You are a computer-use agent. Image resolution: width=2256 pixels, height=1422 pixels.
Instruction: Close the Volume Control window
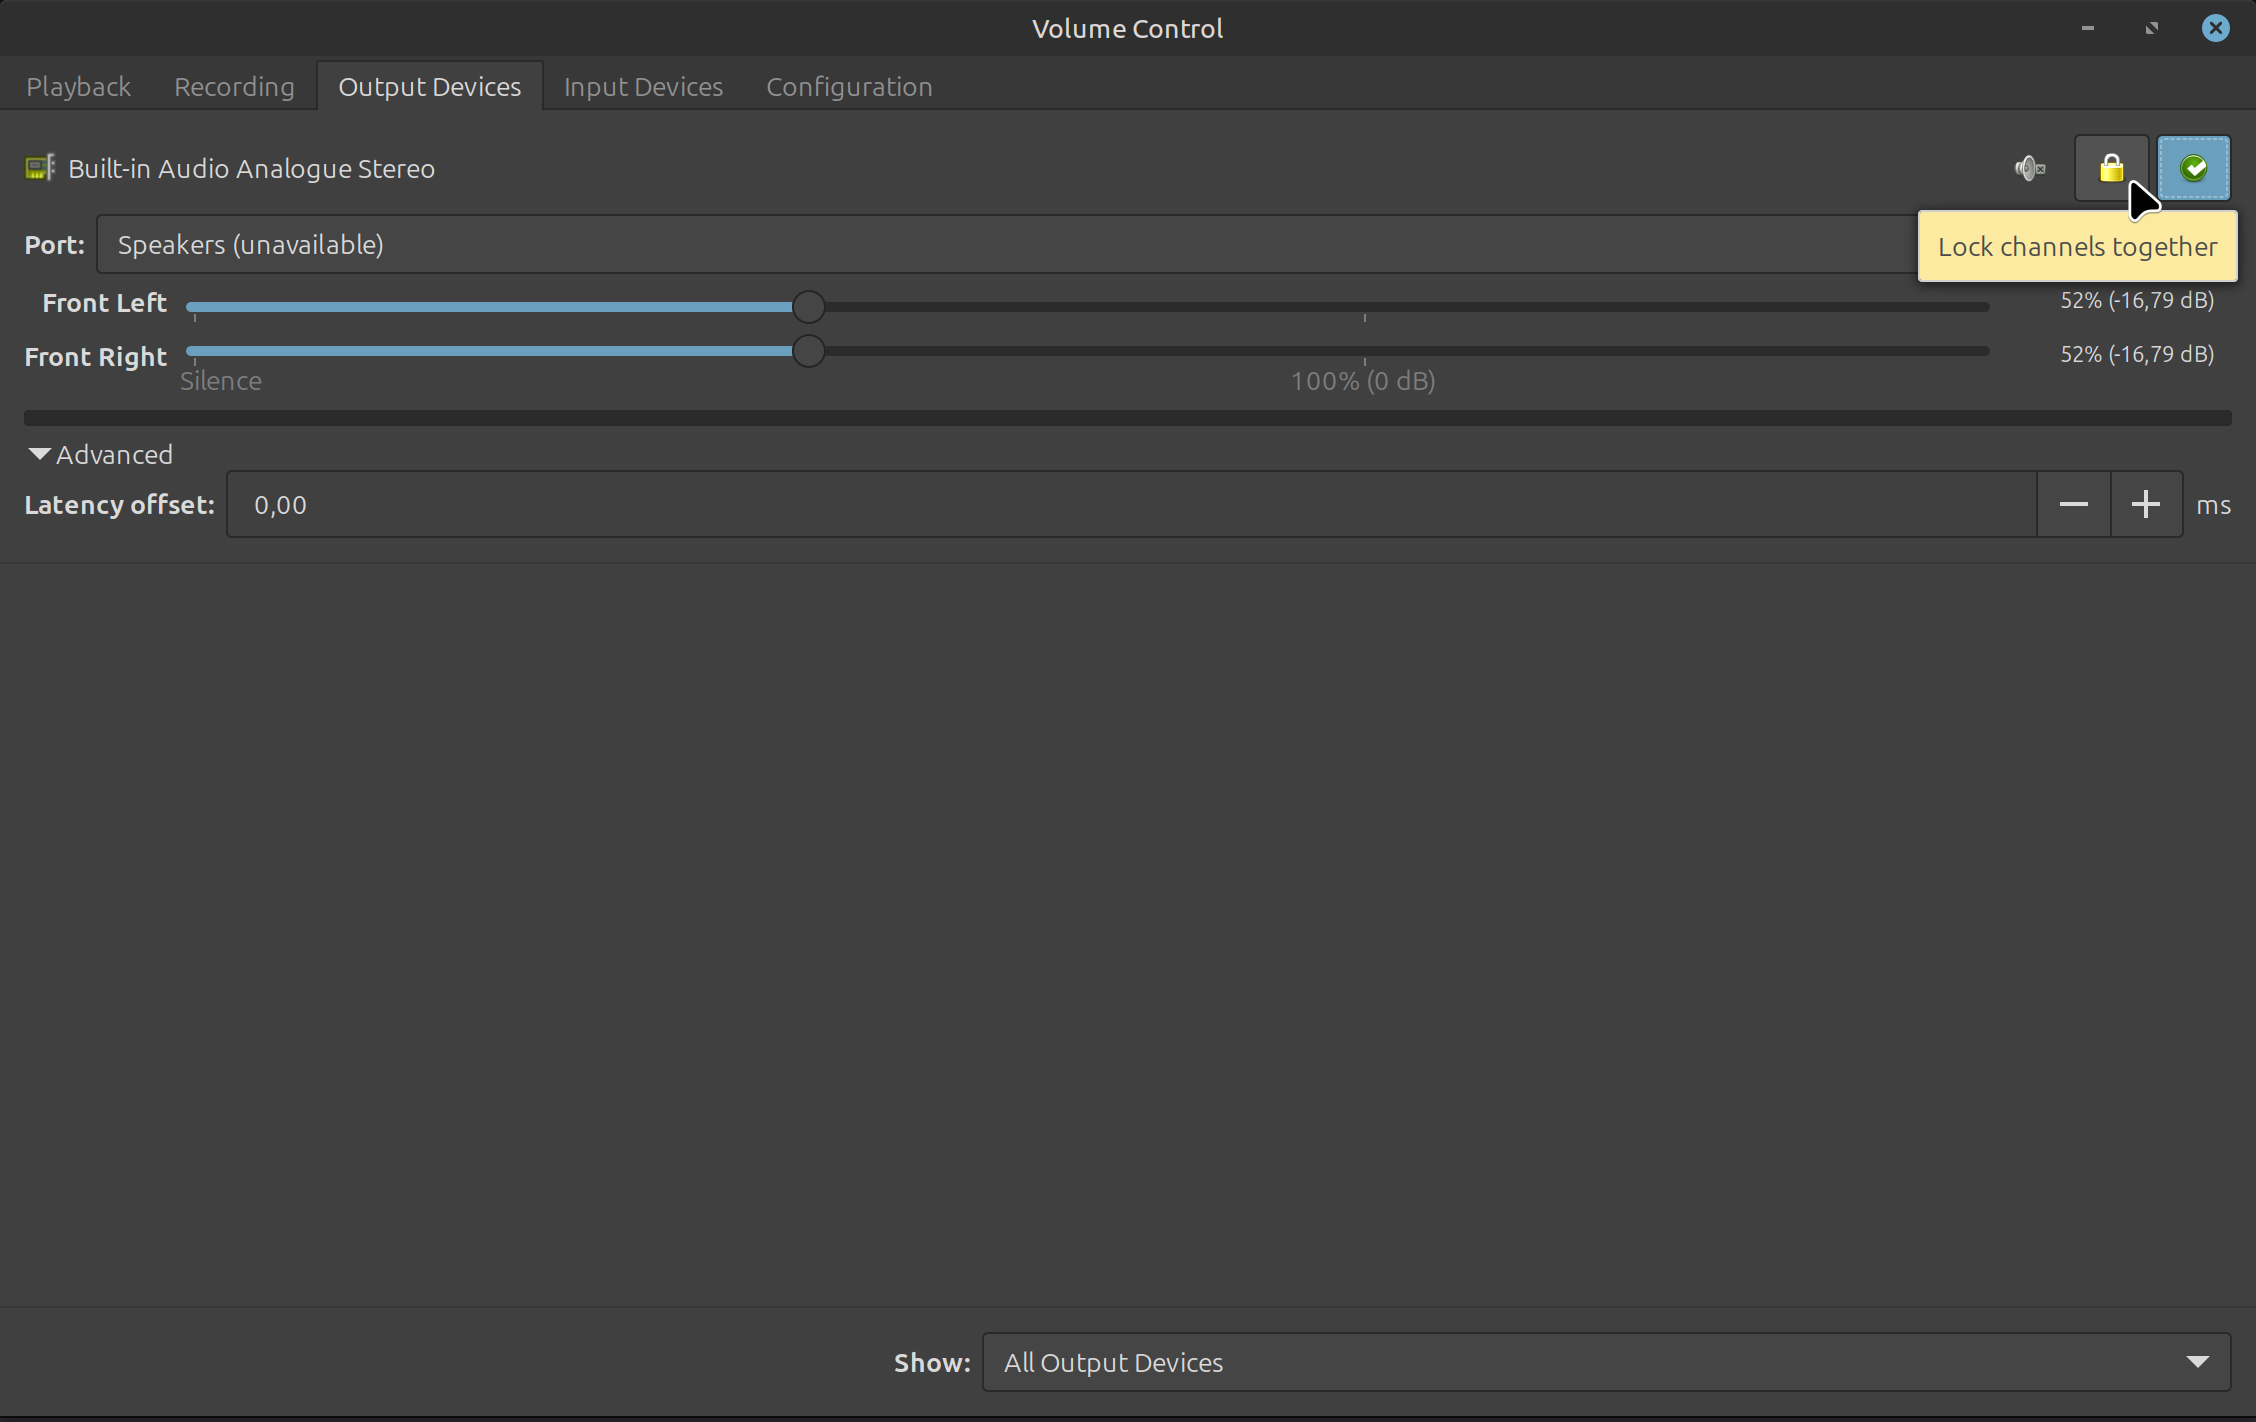[x=2215, y=28]
